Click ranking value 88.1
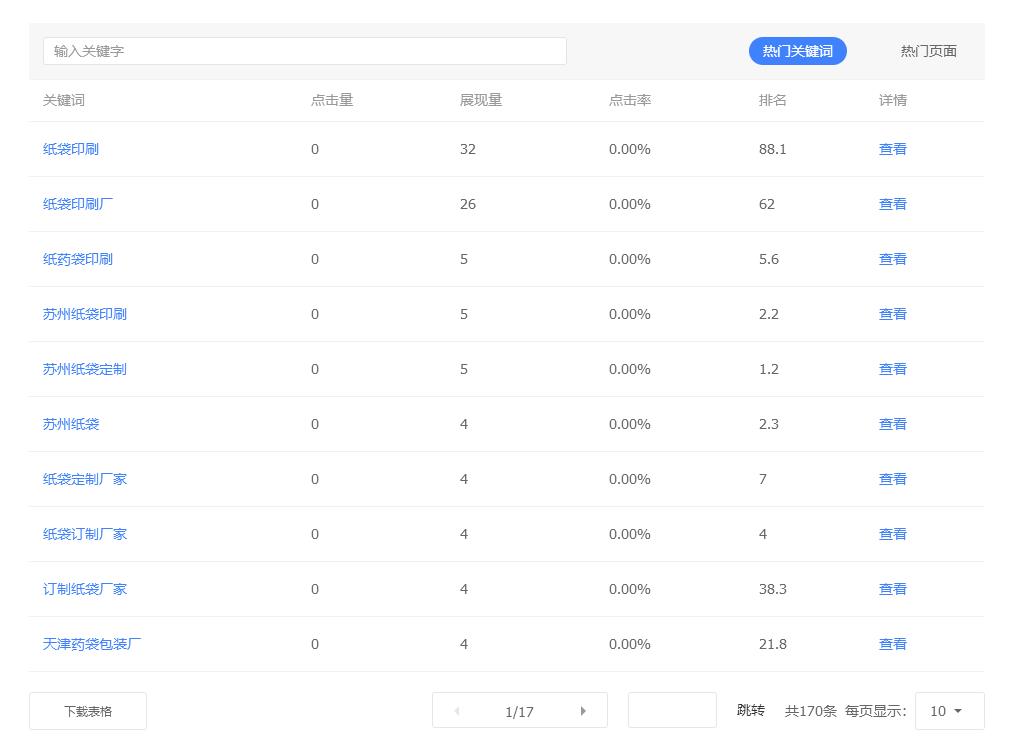The height and width of the screenshot is (755, 1020). pyautogui.click(x=773, y=149)
